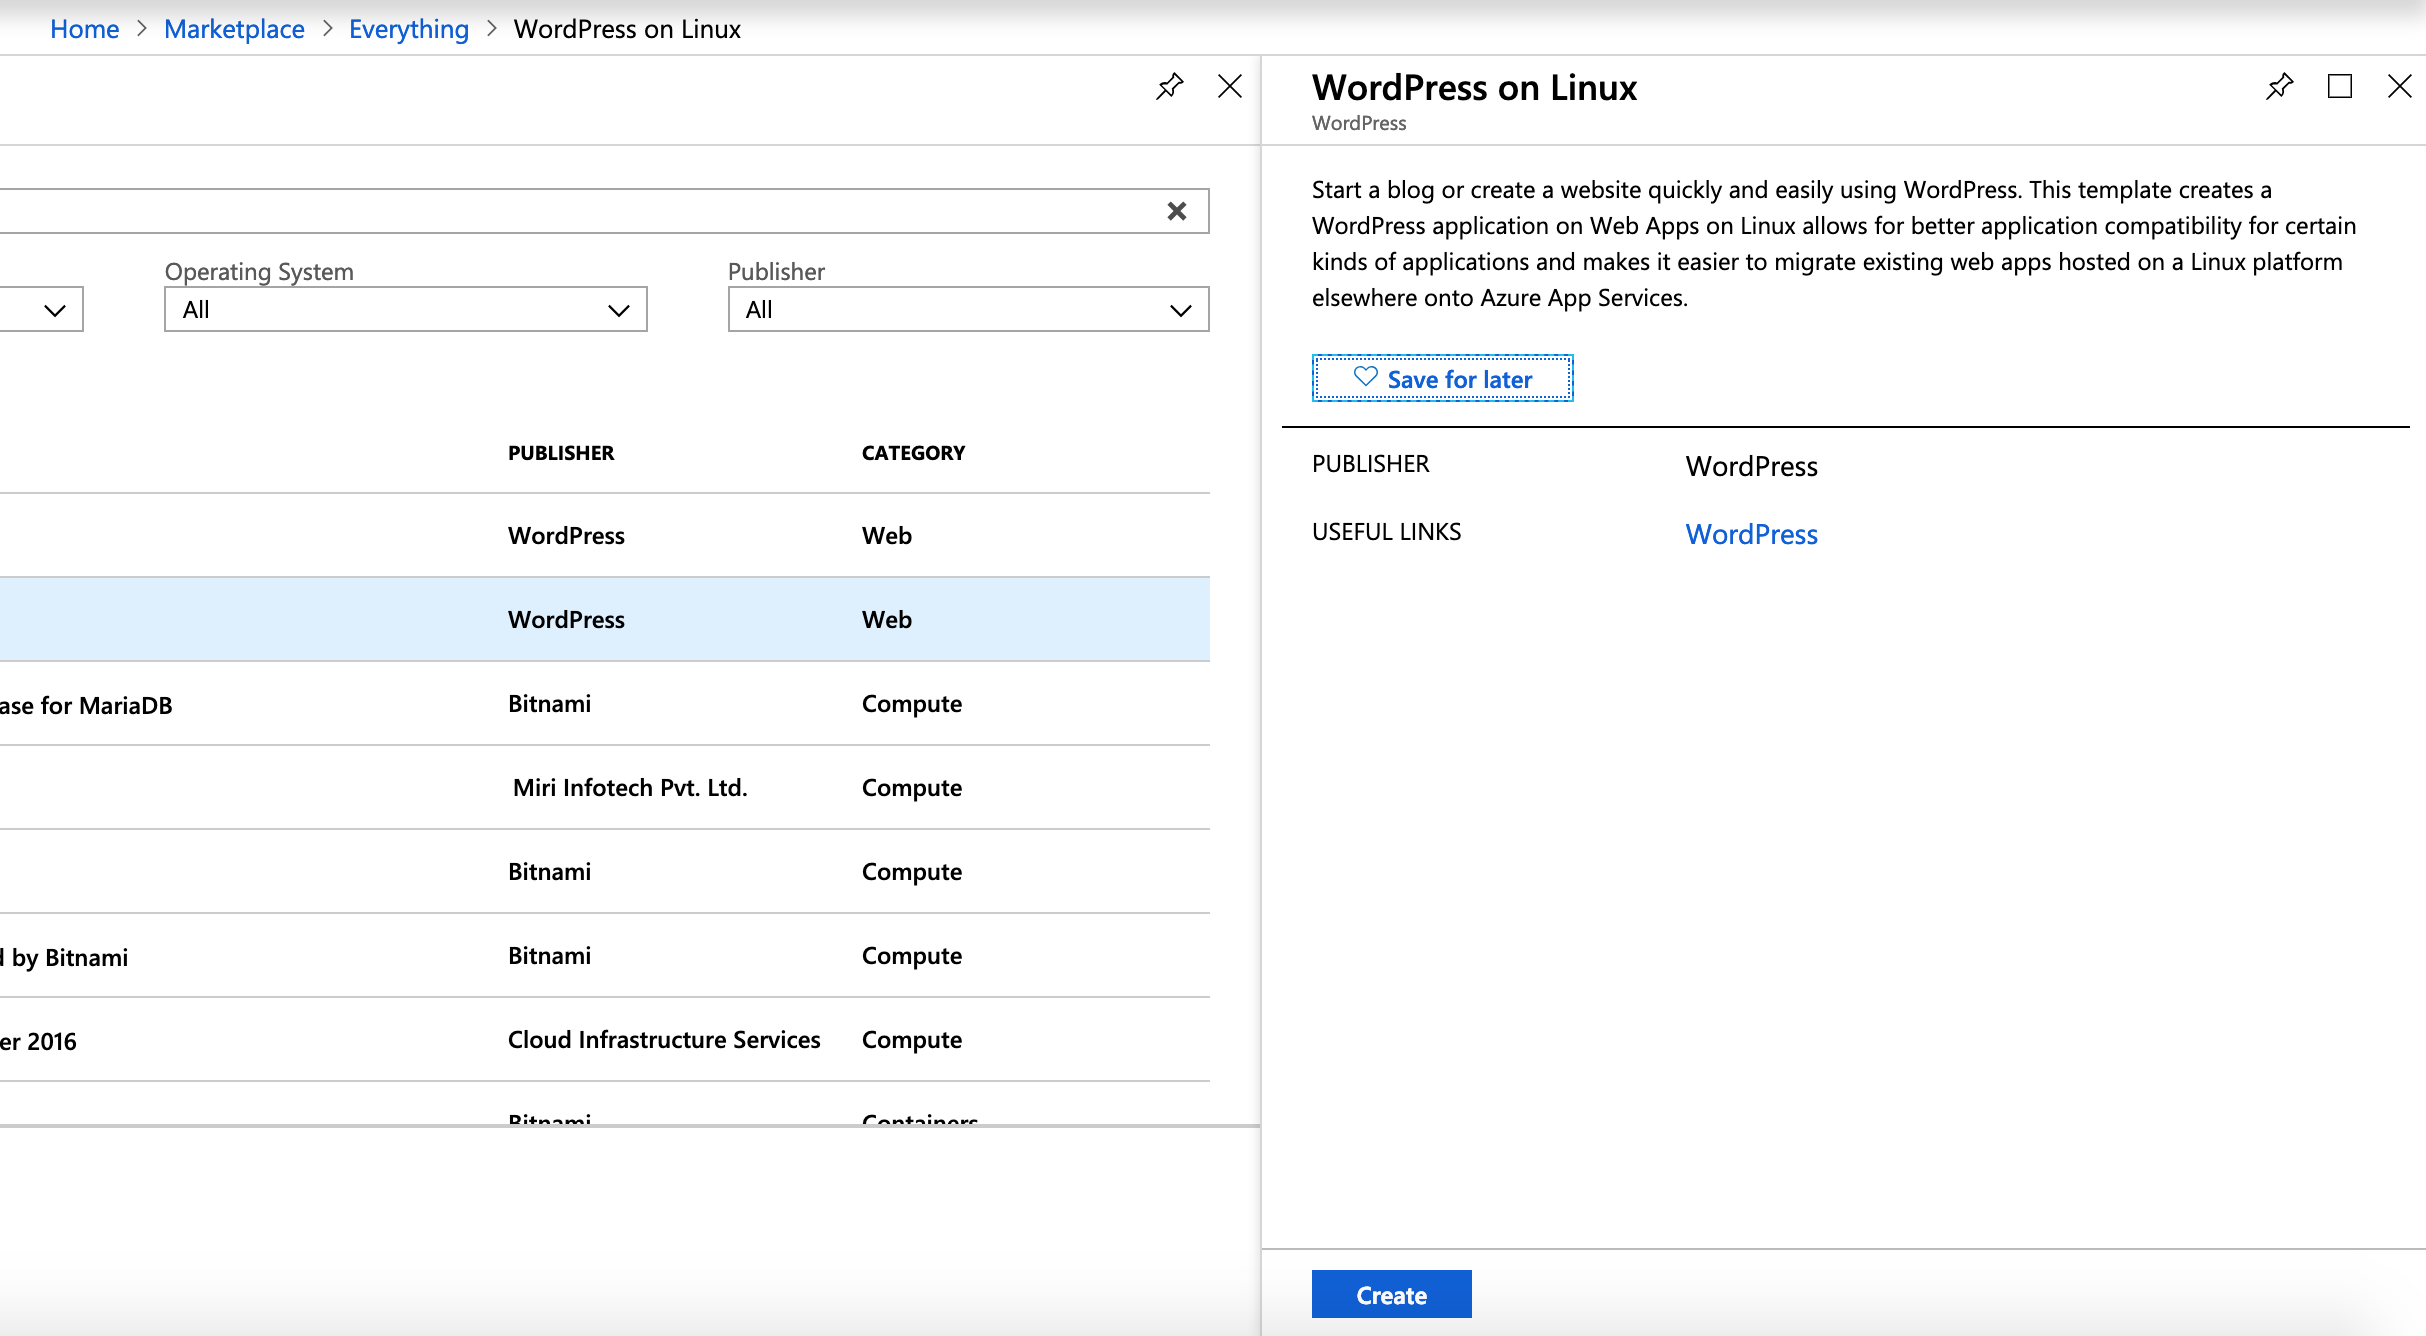Select the Cloud Infrastructure Services row
The width and height of the screenshot is (2426, 1336).
[663, 1040]
